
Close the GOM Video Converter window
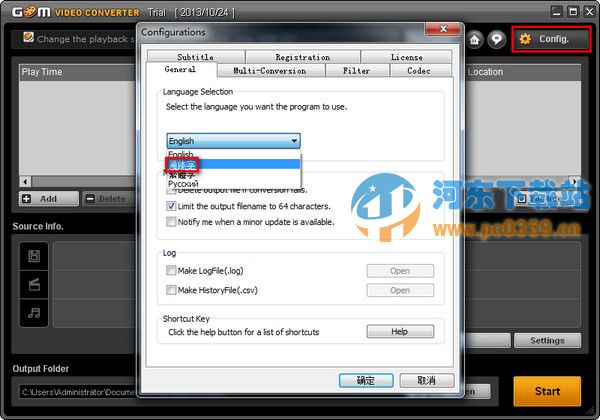tap(590, 12)
